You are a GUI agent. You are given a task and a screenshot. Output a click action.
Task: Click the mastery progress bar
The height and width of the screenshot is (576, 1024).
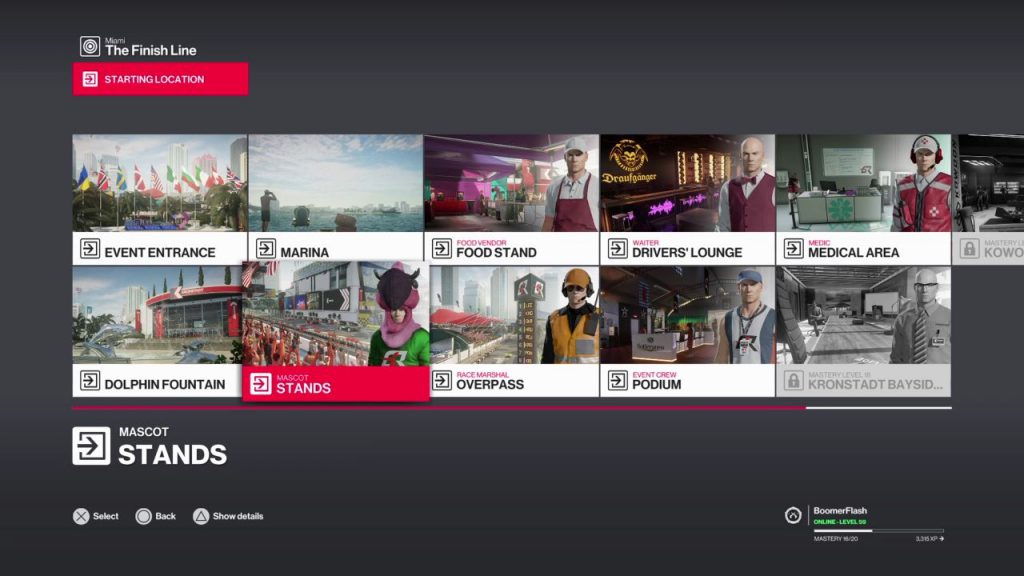pyautogui.click(x=878, y=531)
